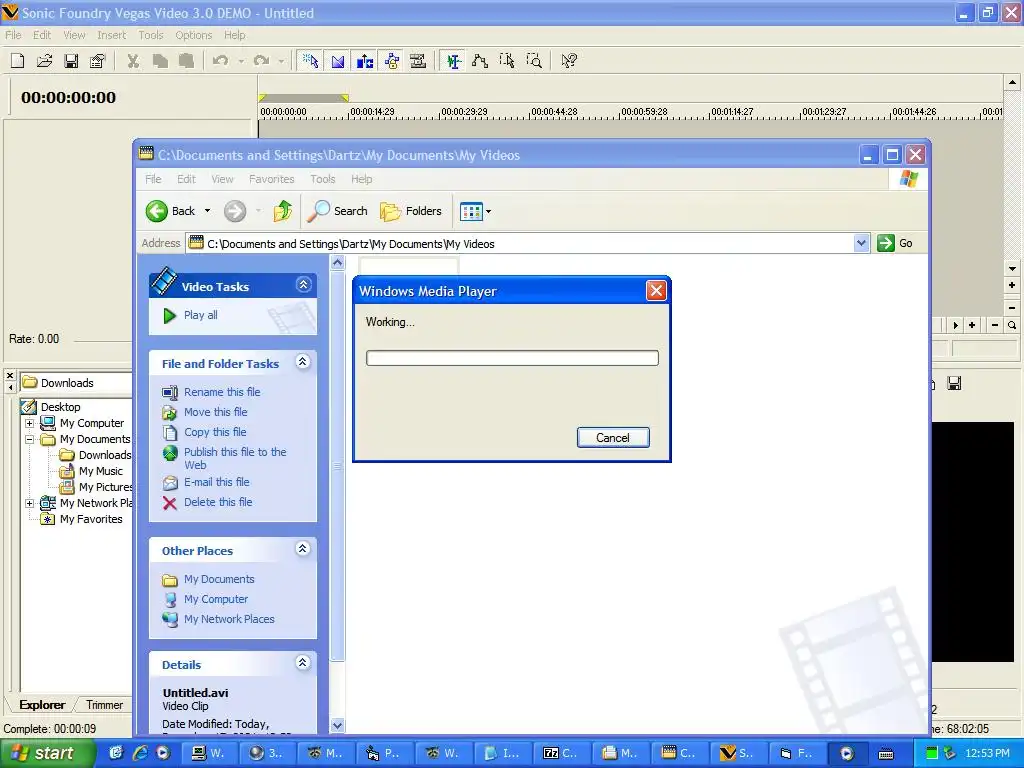Zoom out track height with minus button
This screenshot has width=1024, height=768.
[x=1012, y=307]
